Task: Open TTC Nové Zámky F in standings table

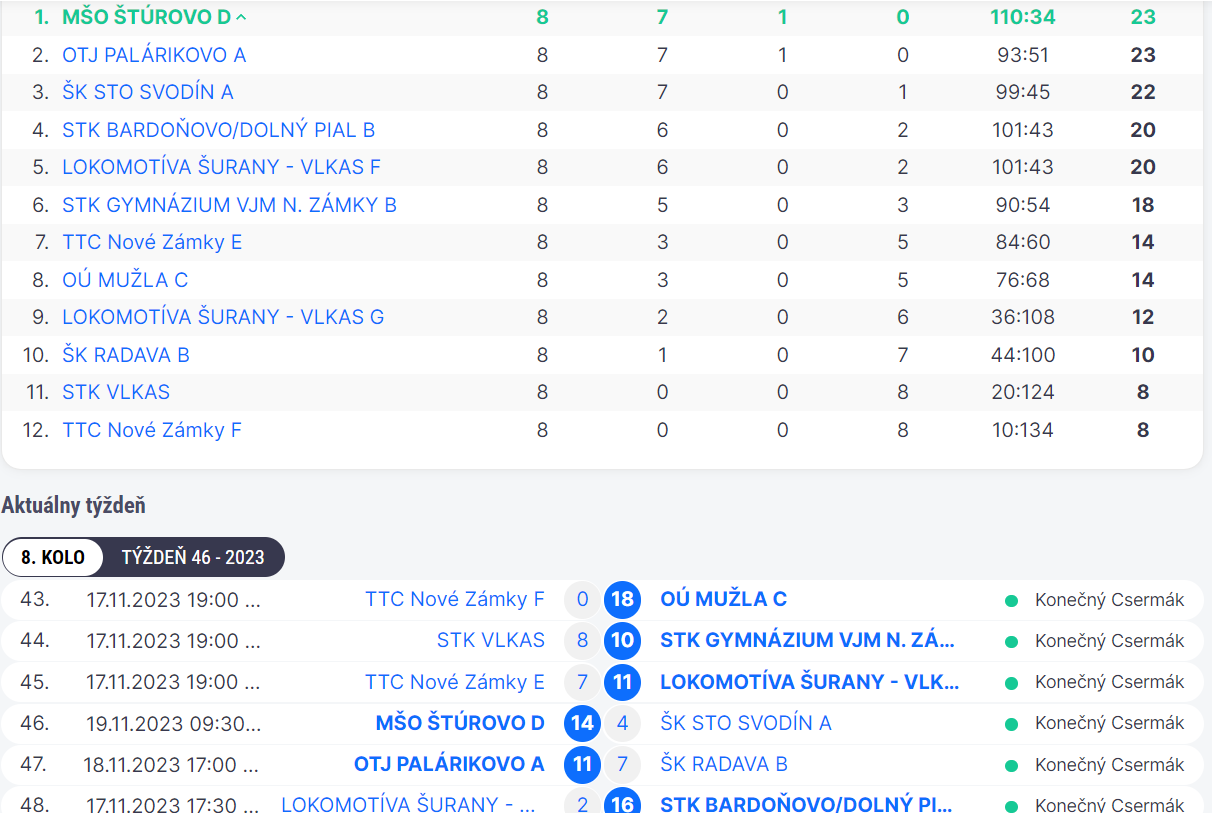Action: [x=152, y=430]
